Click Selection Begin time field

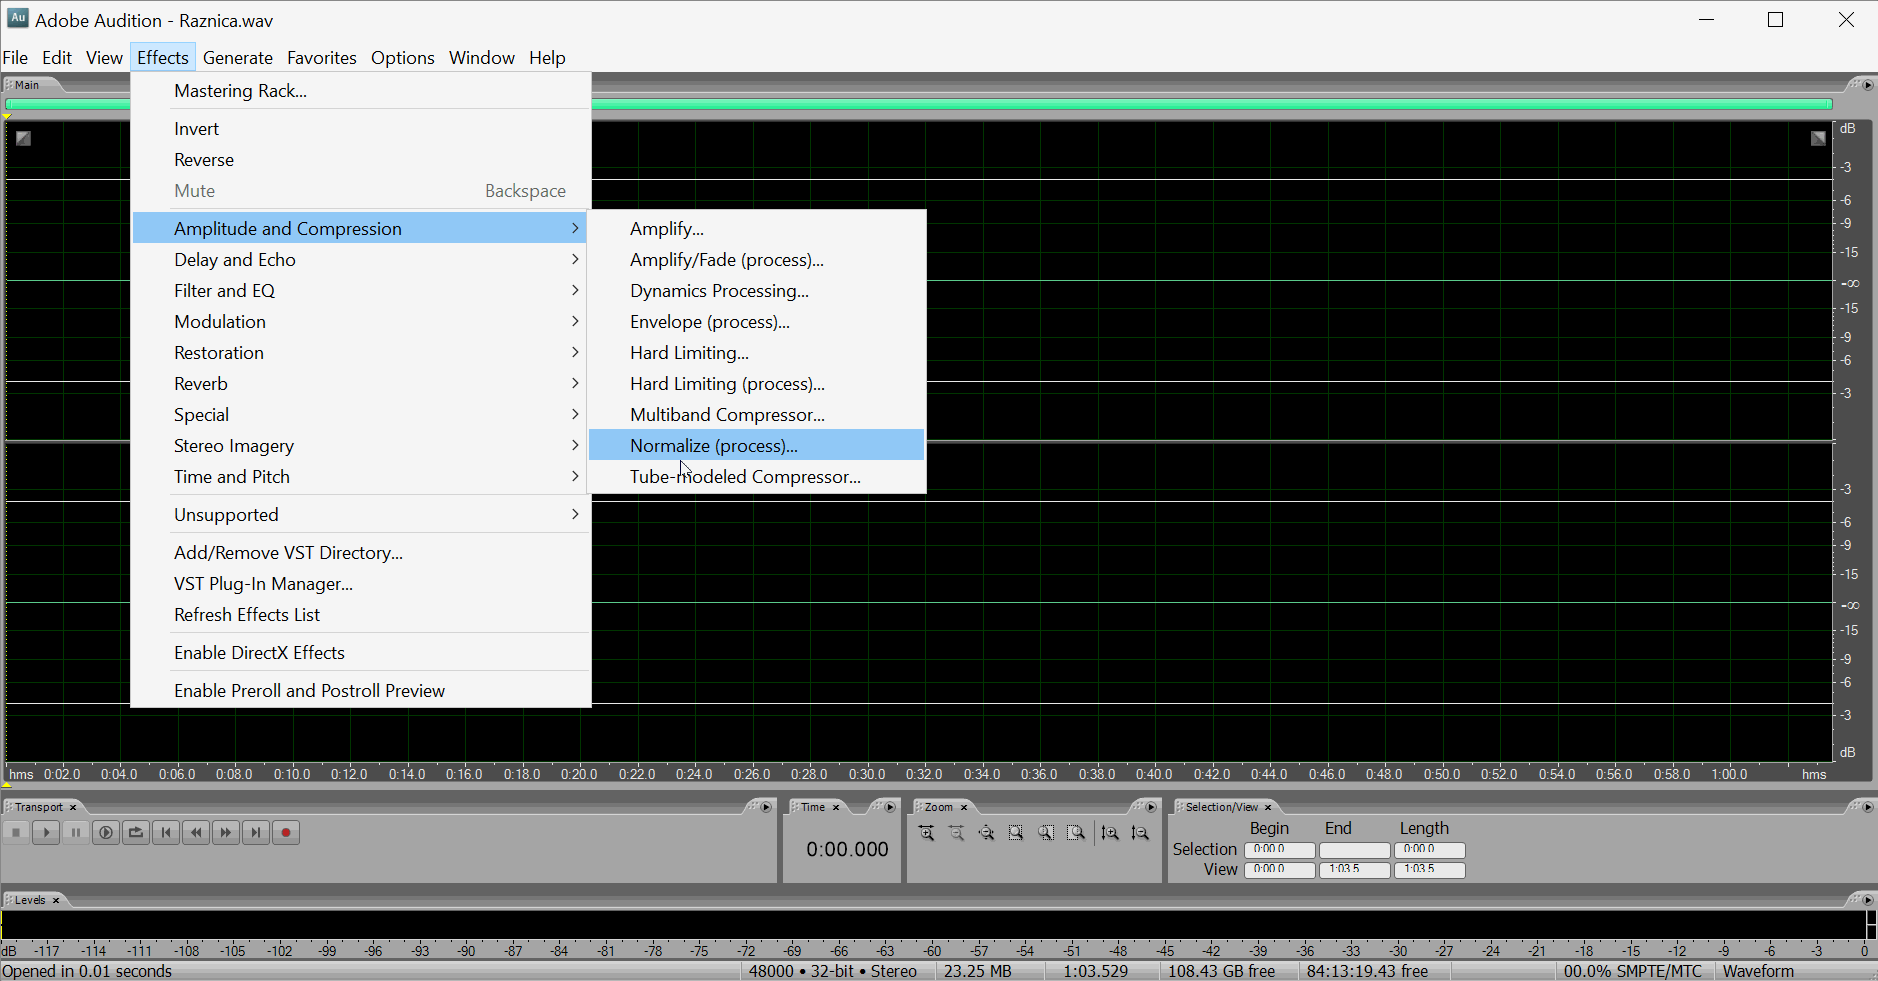tap(1279, 850)
